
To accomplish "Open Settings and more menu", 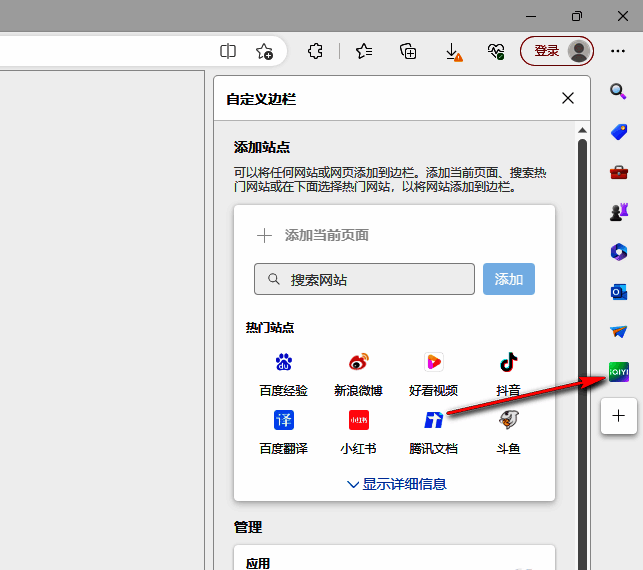I will [618, 51].
